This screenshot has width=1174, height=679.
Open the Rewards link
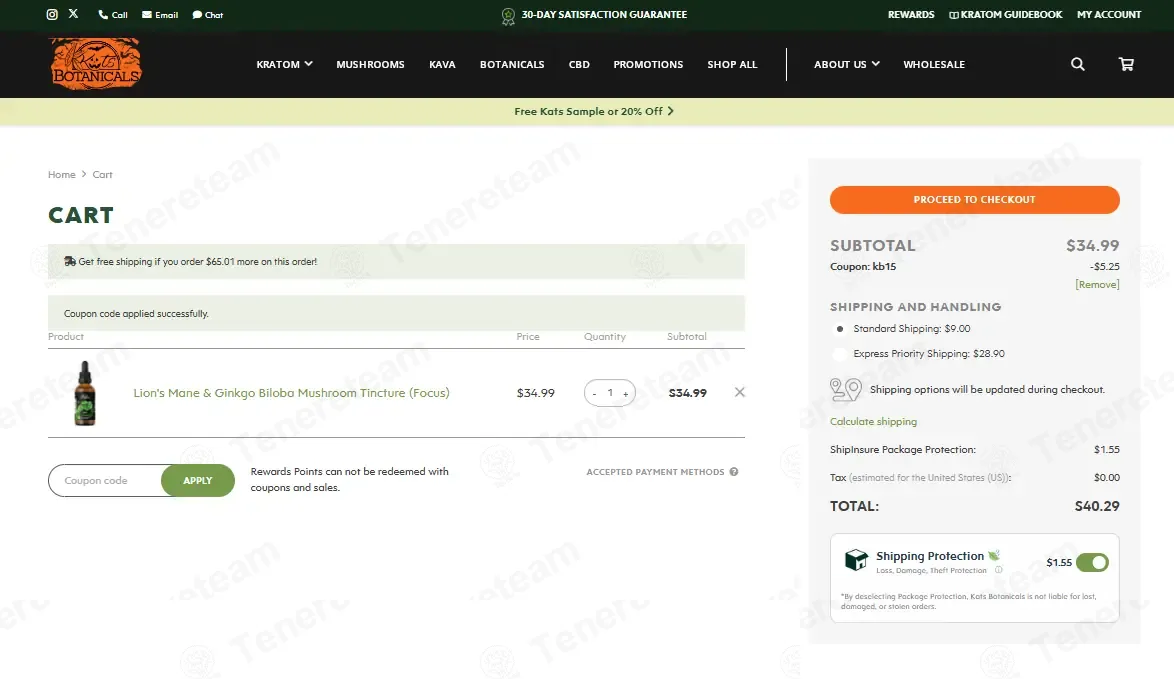911,14
